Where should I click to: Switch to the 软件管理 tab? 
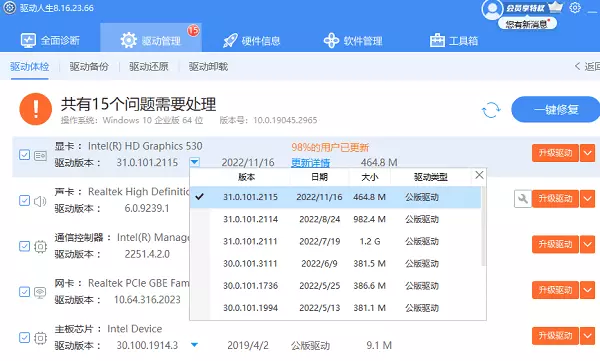[x=353, y=40]
